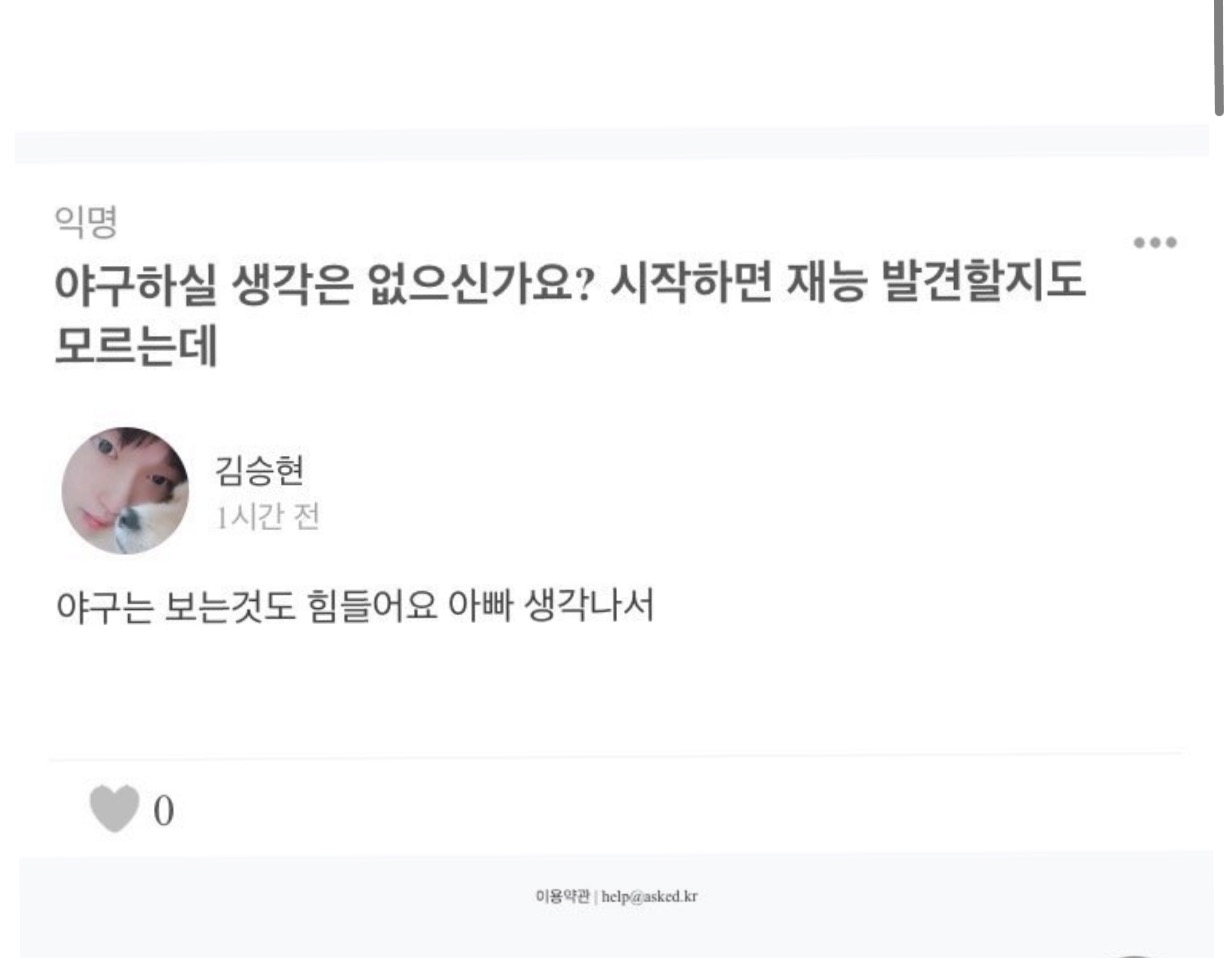Click the 1시간 전 timestamp
The image size is (1230, 958).
tap(267, 517)
